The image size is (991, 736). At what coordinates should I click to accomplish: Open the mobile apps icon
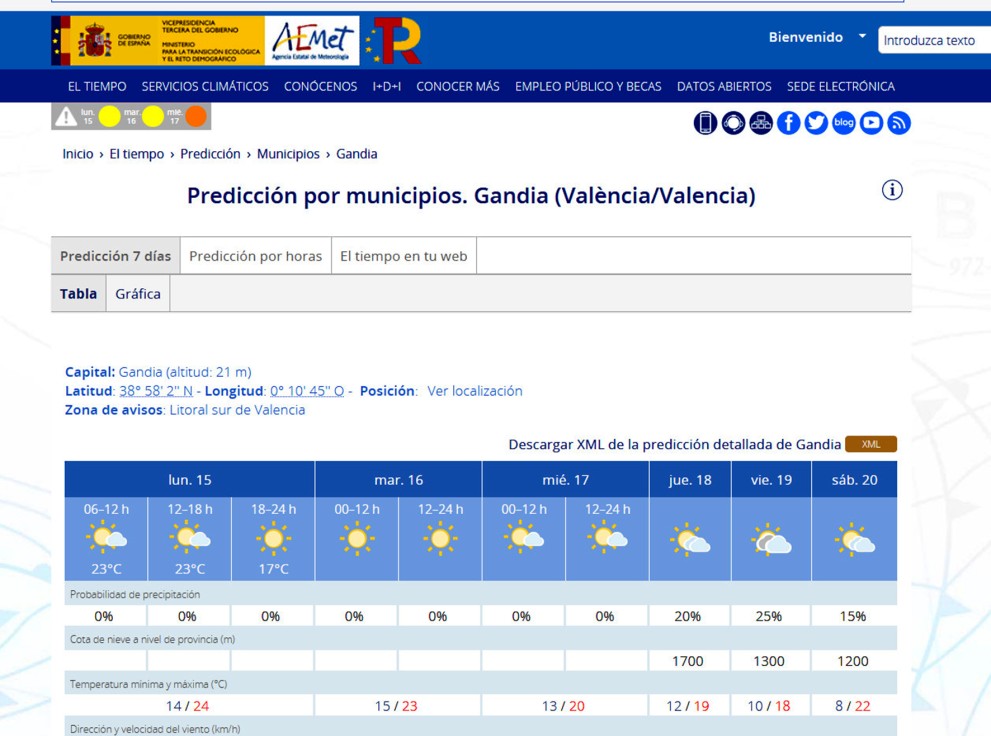pyautogui.click(x=705, y=123)
